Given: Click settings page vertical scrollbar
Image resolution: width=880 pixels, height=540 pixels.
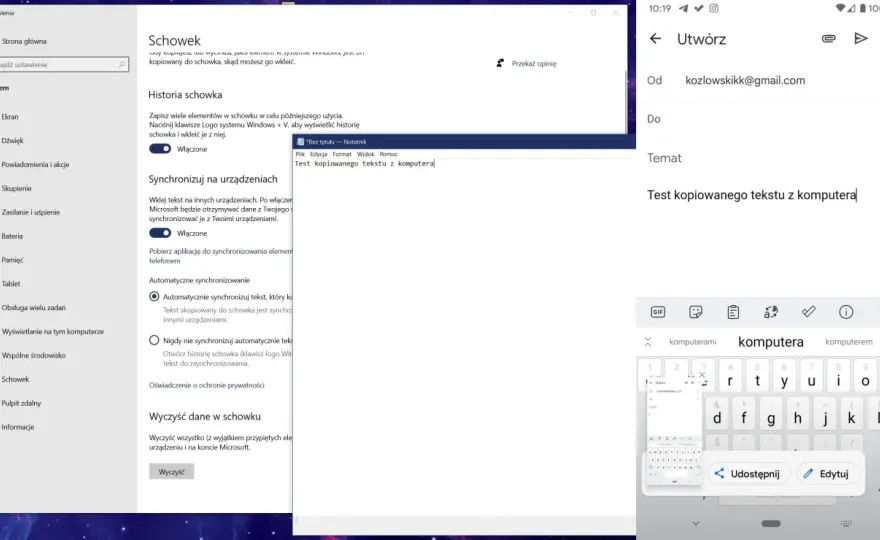Looking at the screenshot, I should pos(626,101).
